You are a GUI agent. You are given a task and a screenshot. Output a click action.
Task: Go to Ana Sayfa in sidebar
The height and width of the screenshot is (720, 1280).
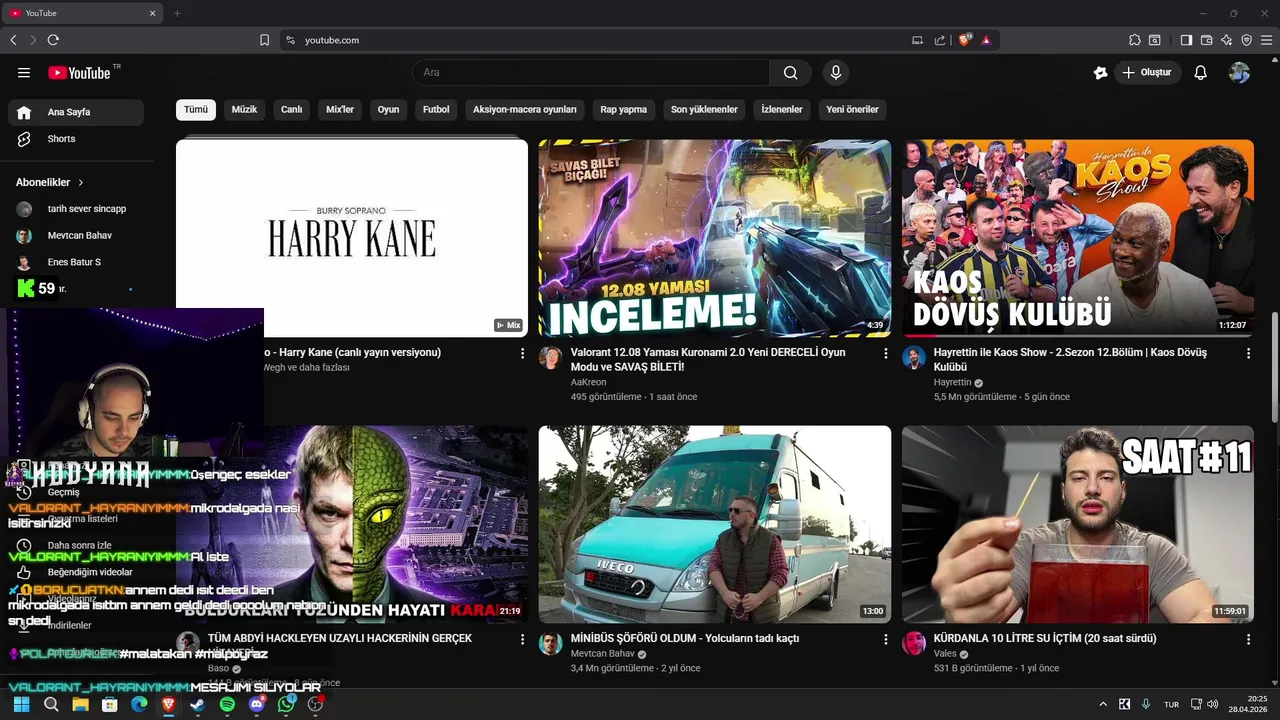click(76, 112)
